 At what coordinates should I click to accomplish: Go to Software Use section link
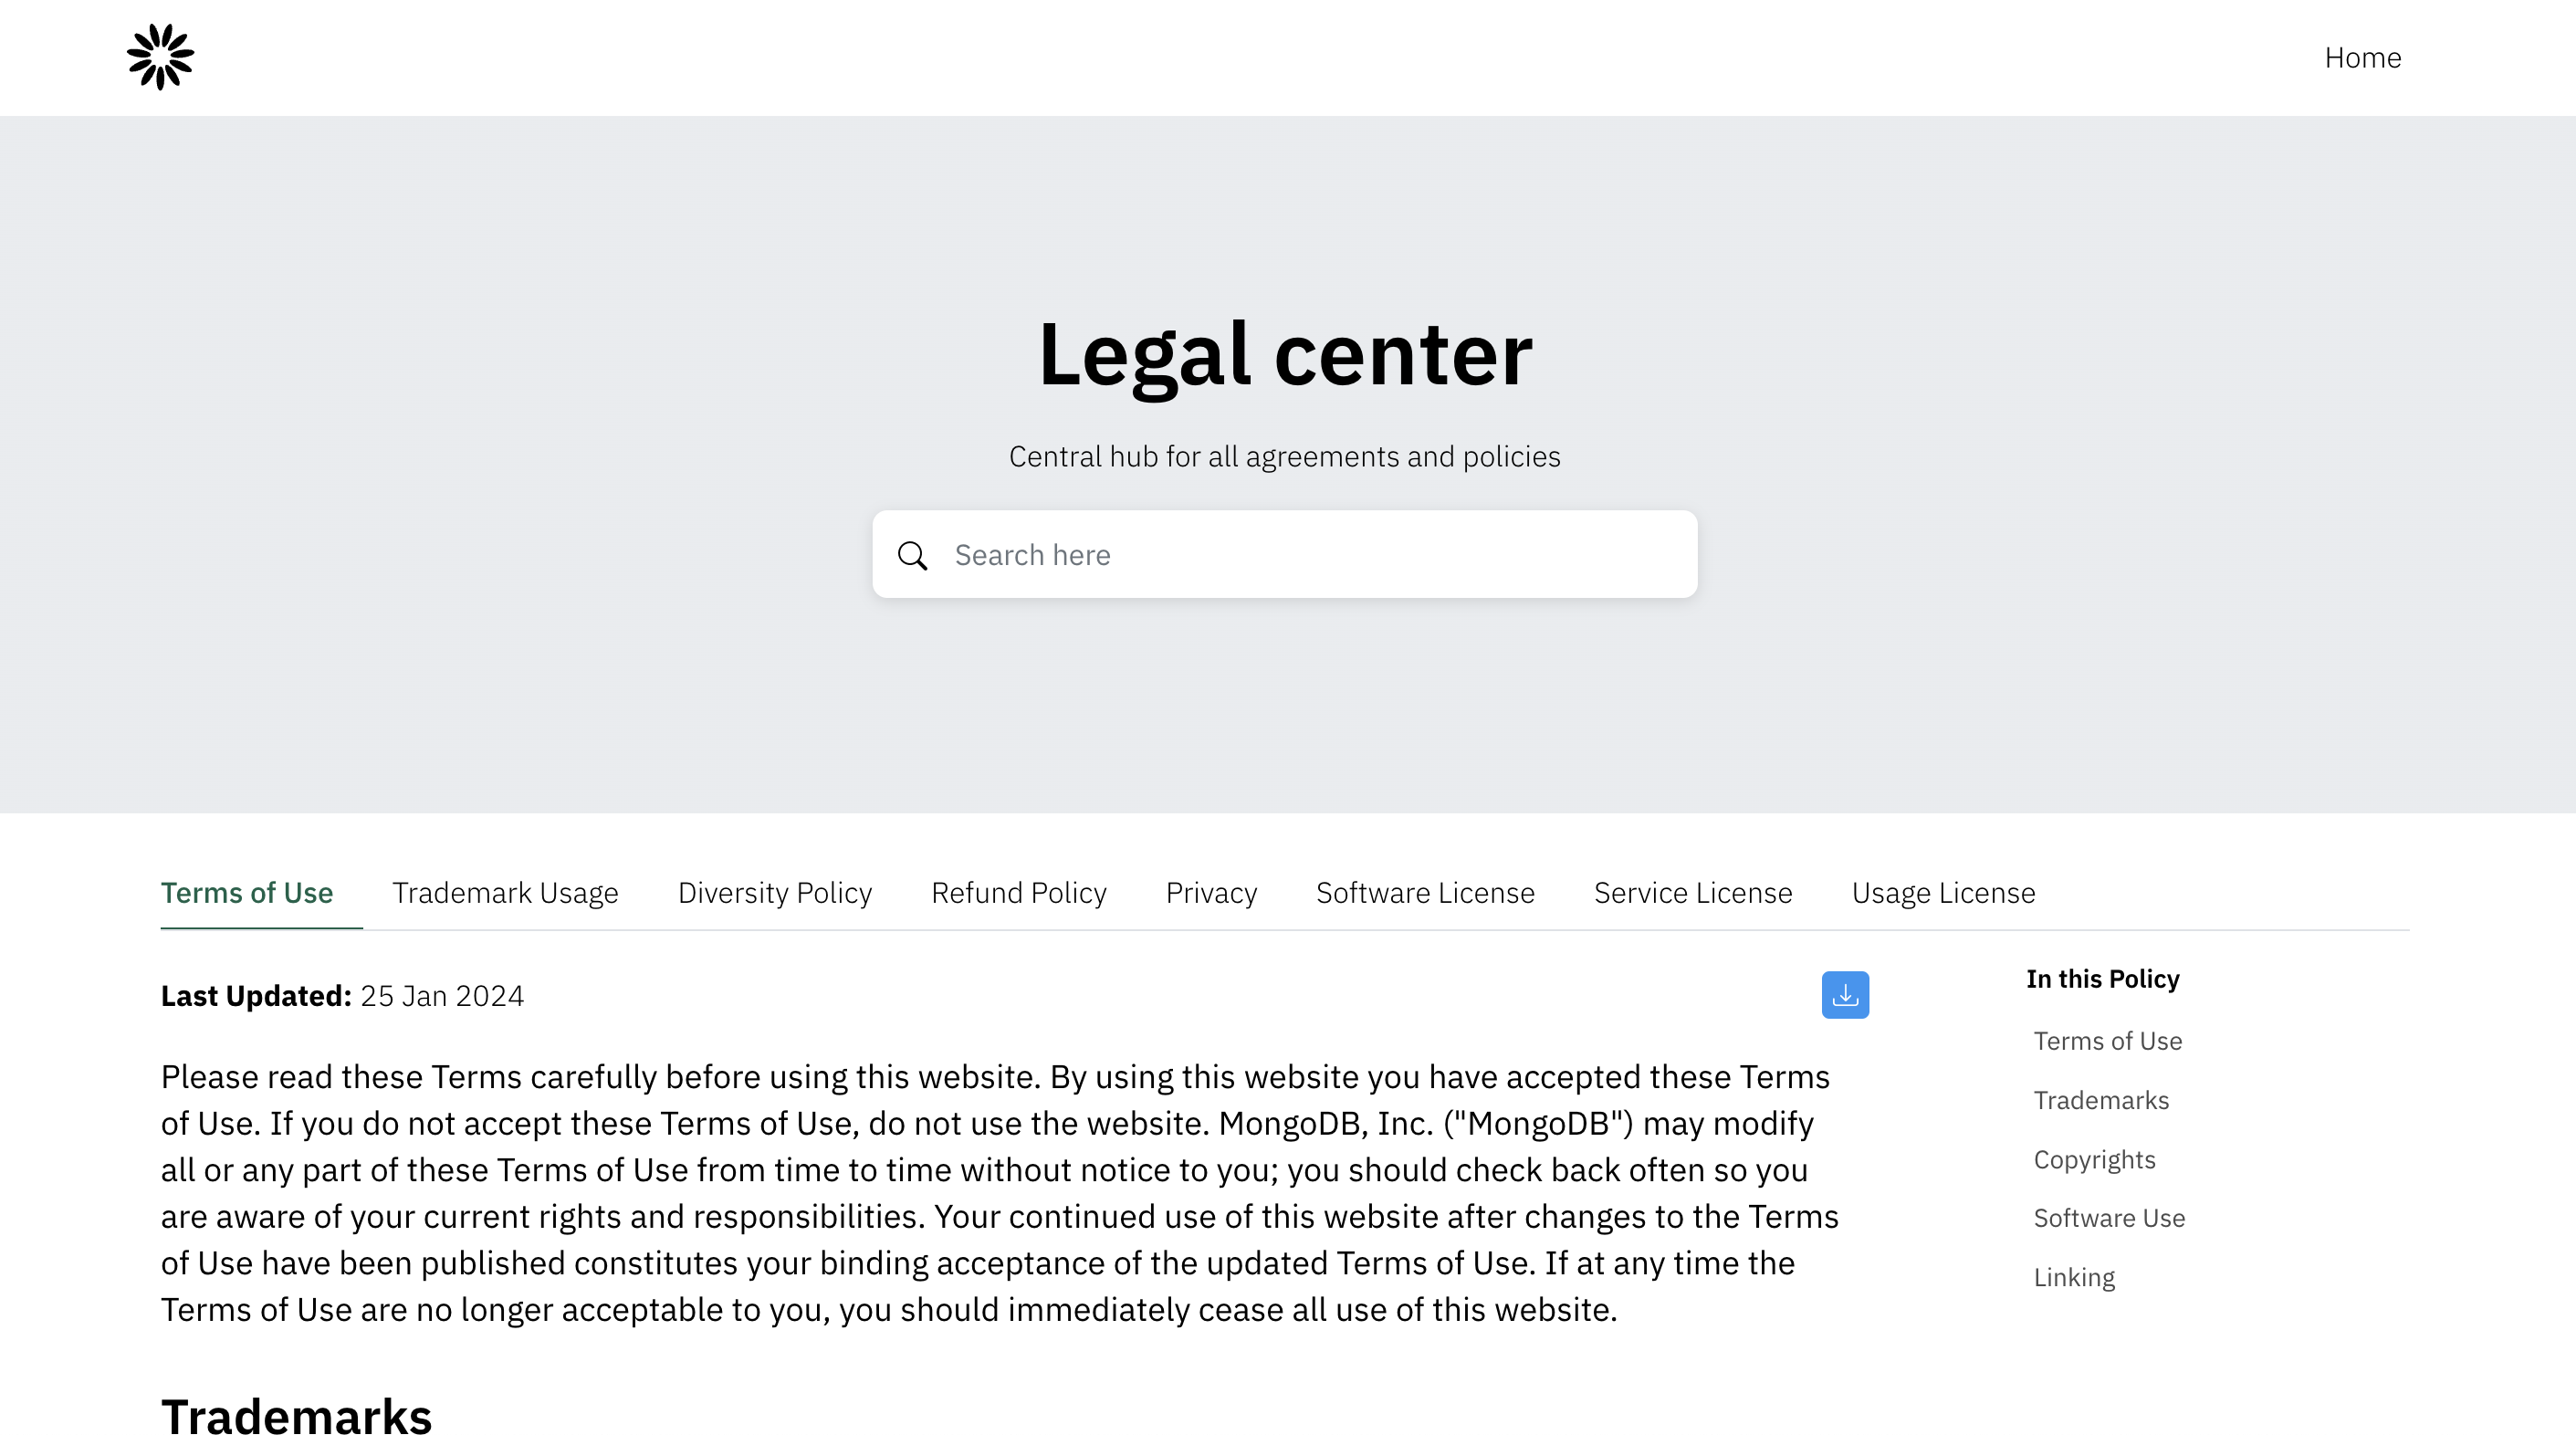(2108, 1218)
